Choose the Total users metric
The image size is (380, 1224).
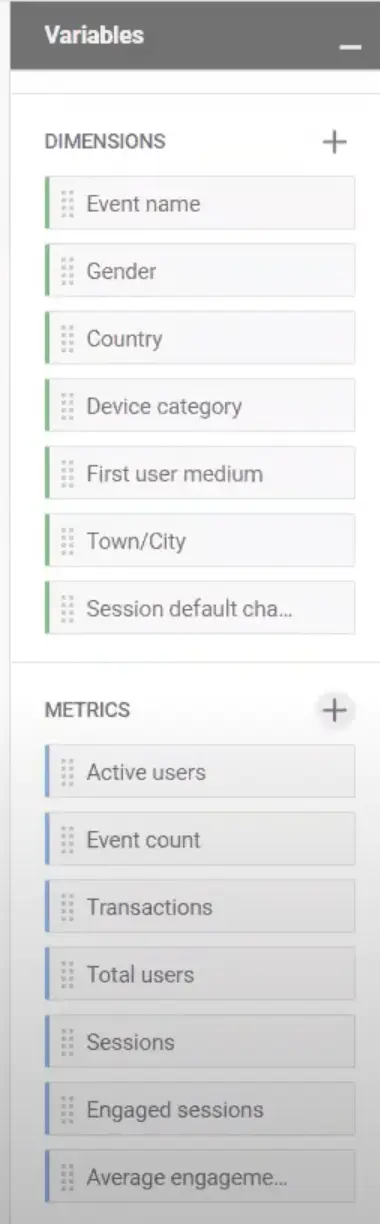point(200,974)
